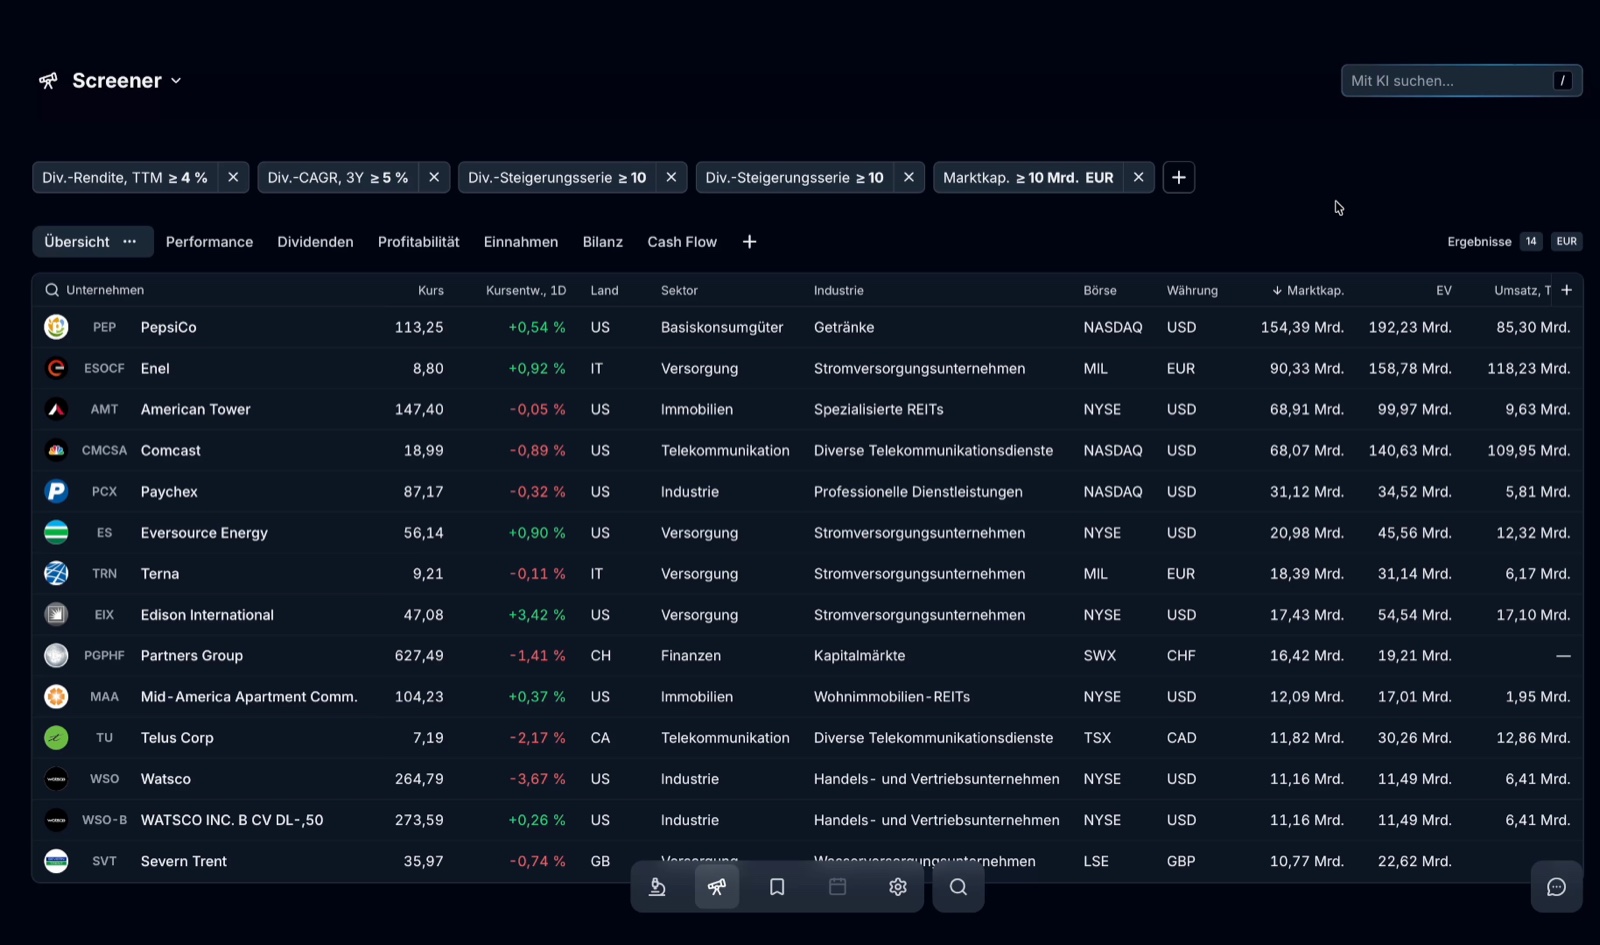The height and width of the screenshot is (945, 1600).
Task: Click the Terna company logo
Action: pos(56,573)
